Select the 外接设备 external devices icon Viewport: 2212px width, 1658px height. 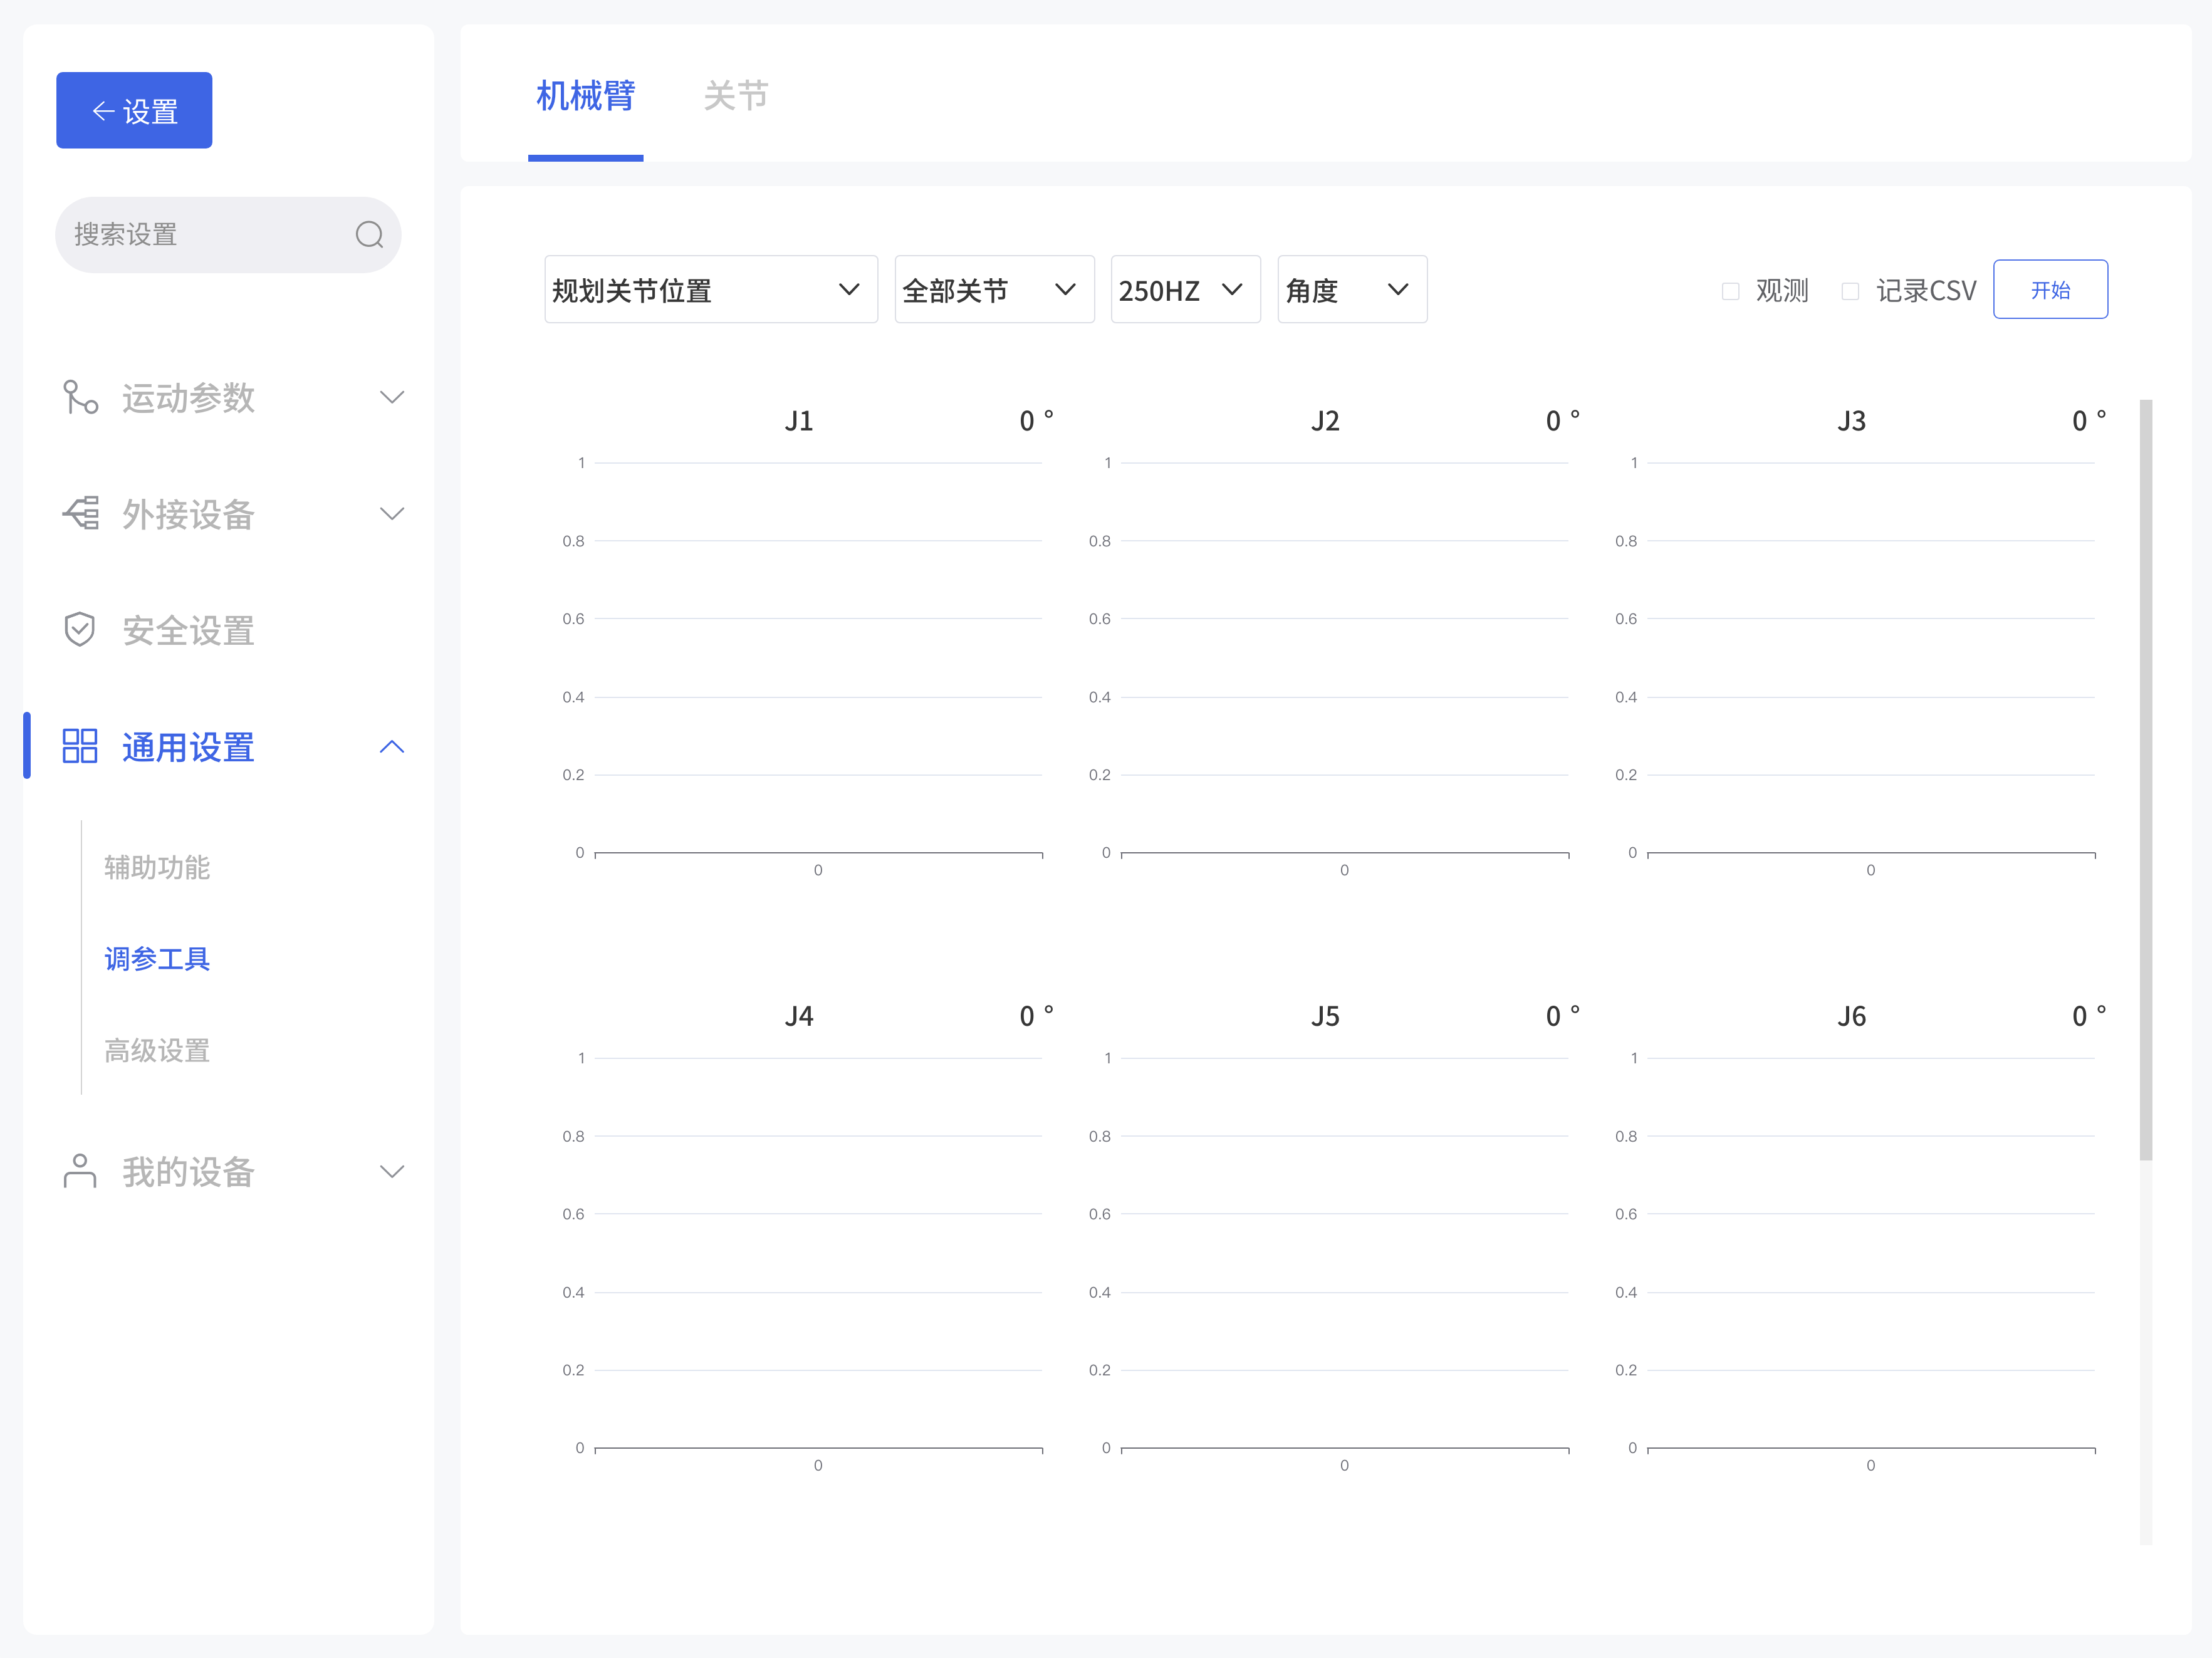click(x=79, y=513)
